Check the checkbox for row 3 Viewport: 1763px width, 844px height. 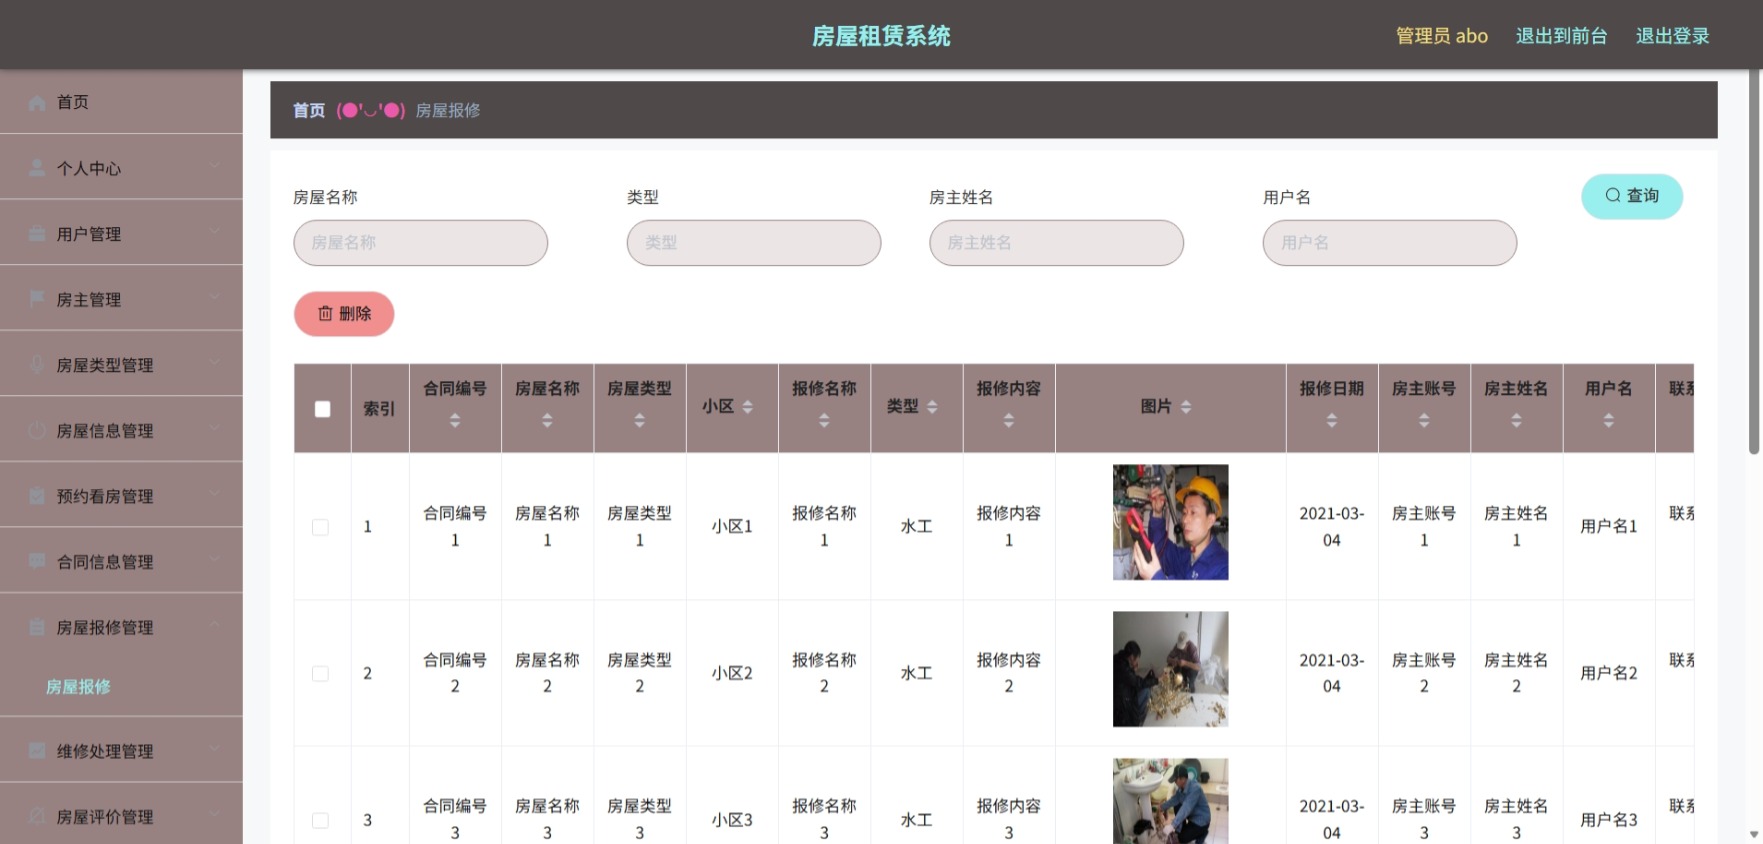tap(320, 820)
